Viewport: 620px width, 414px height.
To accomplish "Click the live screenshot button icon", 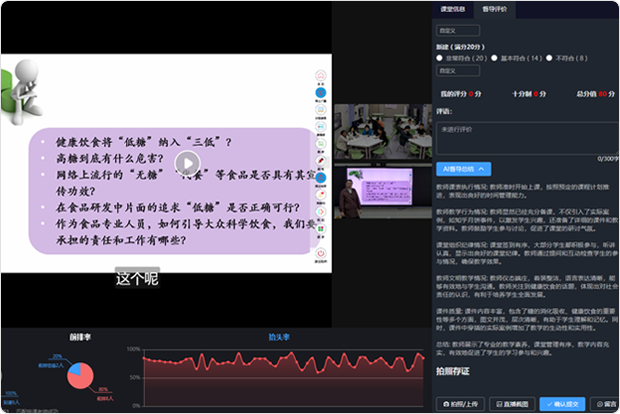I will tap(498, 404).
